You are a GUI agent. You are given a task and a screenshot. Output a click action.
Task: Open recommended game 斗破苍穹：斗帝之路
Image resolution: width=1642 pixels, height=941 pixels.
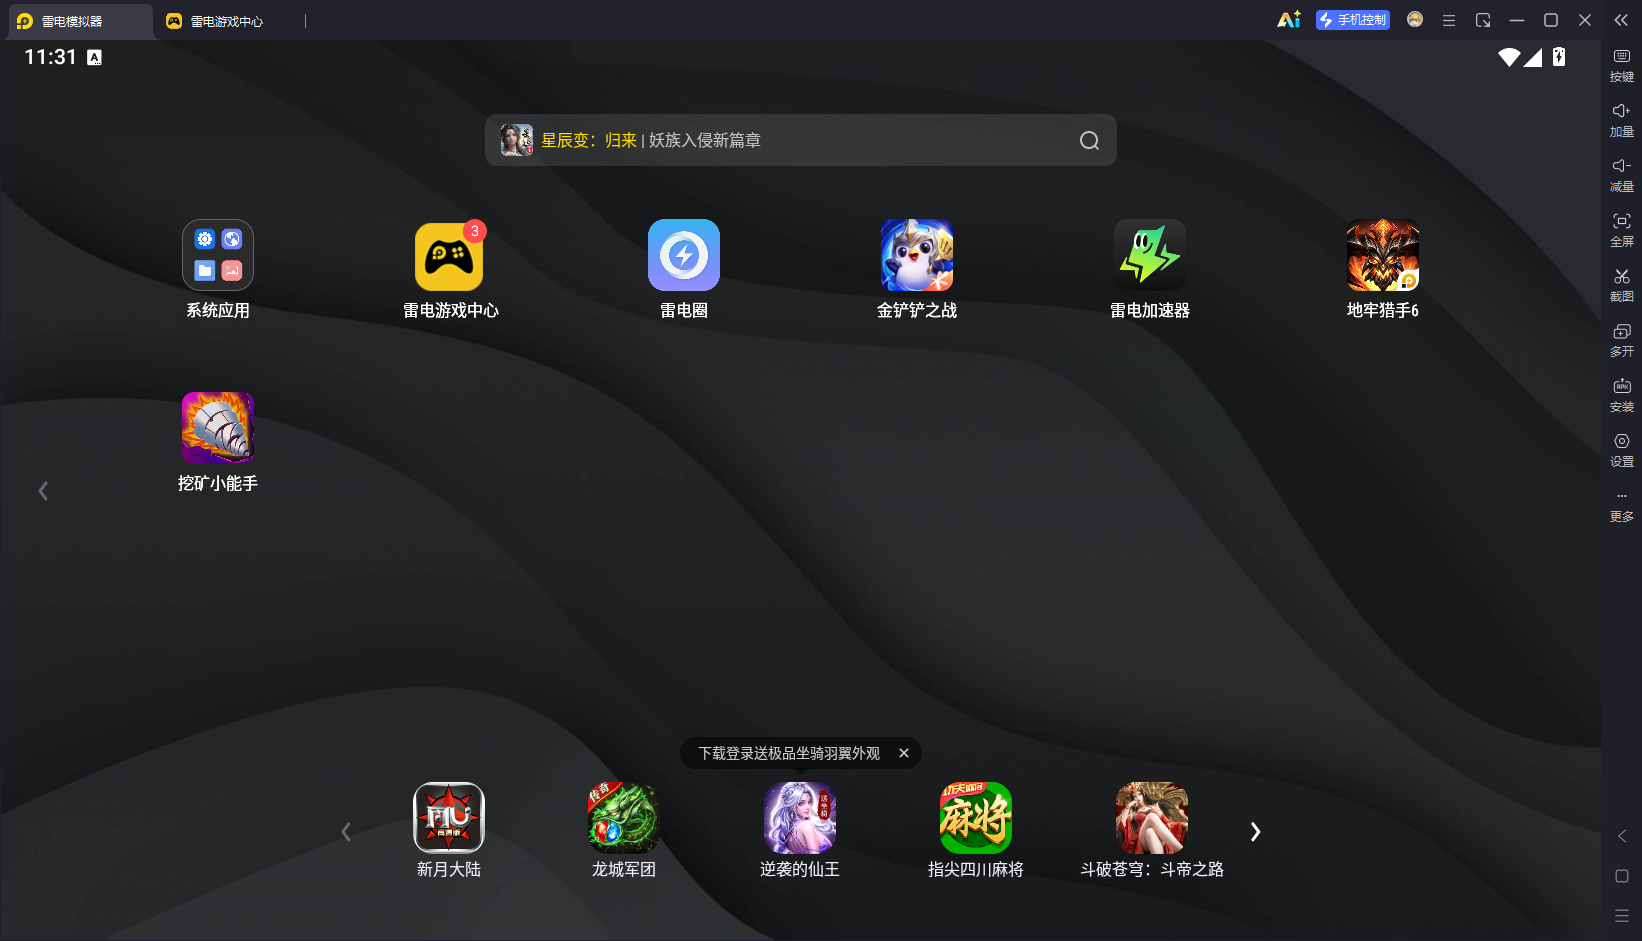(1152, 818)
